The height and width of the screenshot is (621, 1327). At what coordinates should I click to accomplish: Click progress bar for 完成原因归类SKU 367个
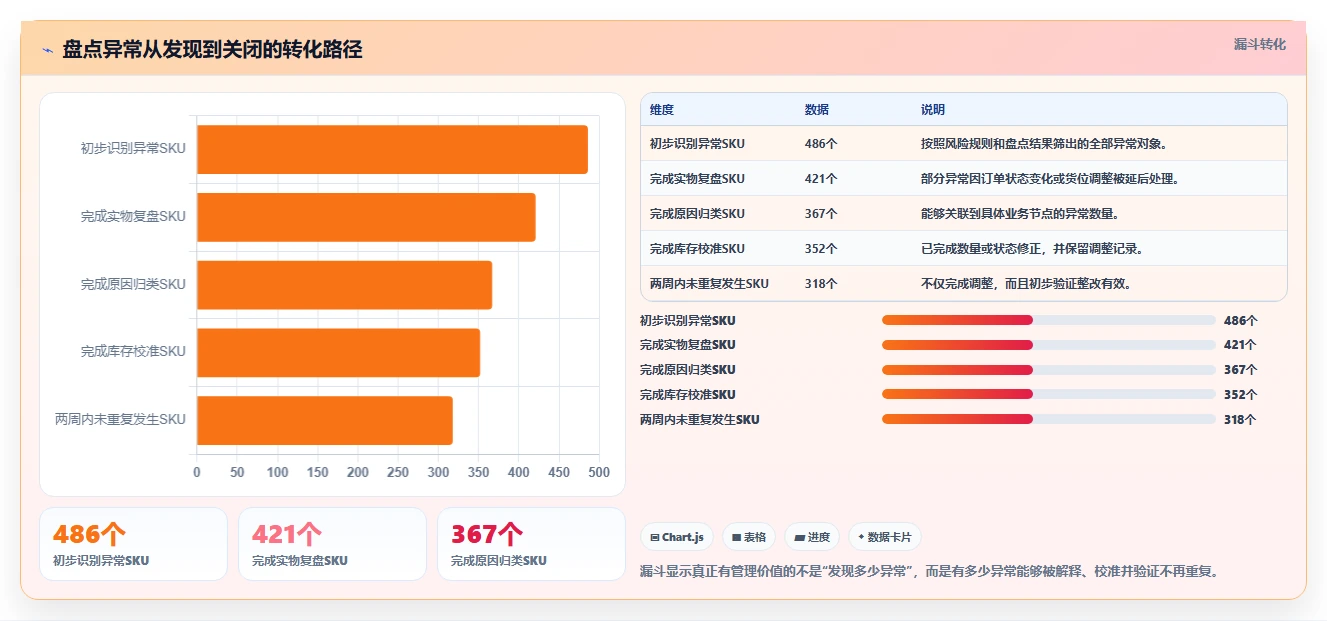(1049, 370)
